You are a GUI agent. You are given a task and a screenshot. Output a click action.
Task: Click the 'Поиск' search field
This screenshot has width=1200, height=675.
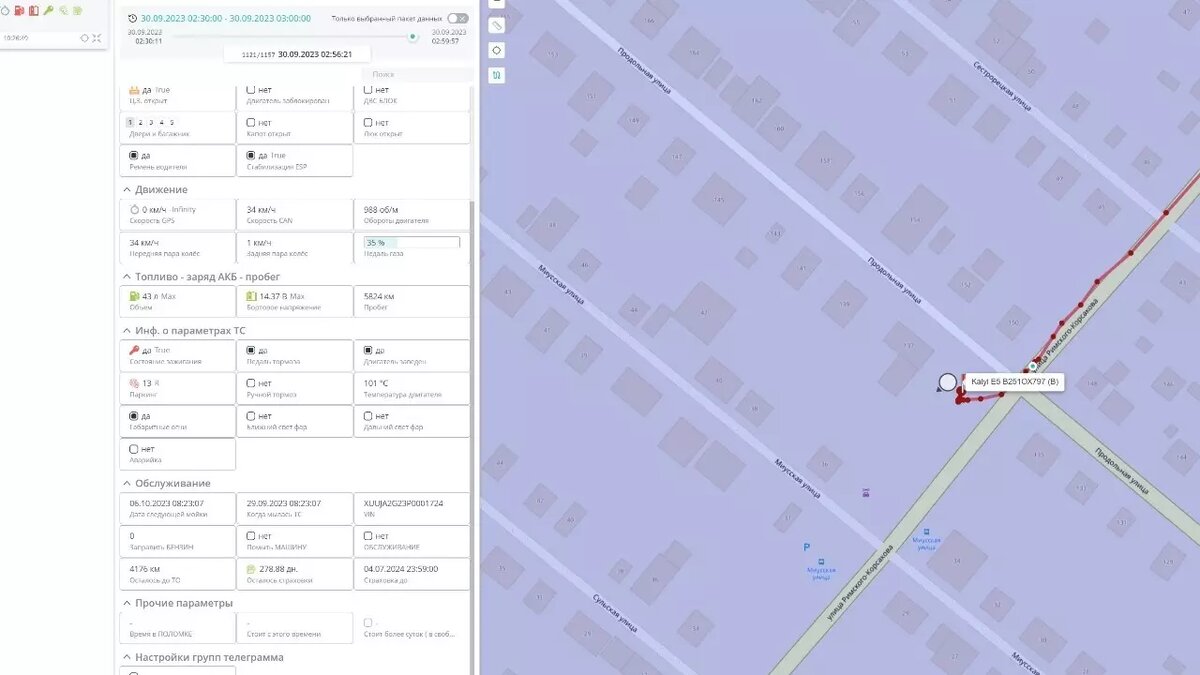(x=416, y=74)
